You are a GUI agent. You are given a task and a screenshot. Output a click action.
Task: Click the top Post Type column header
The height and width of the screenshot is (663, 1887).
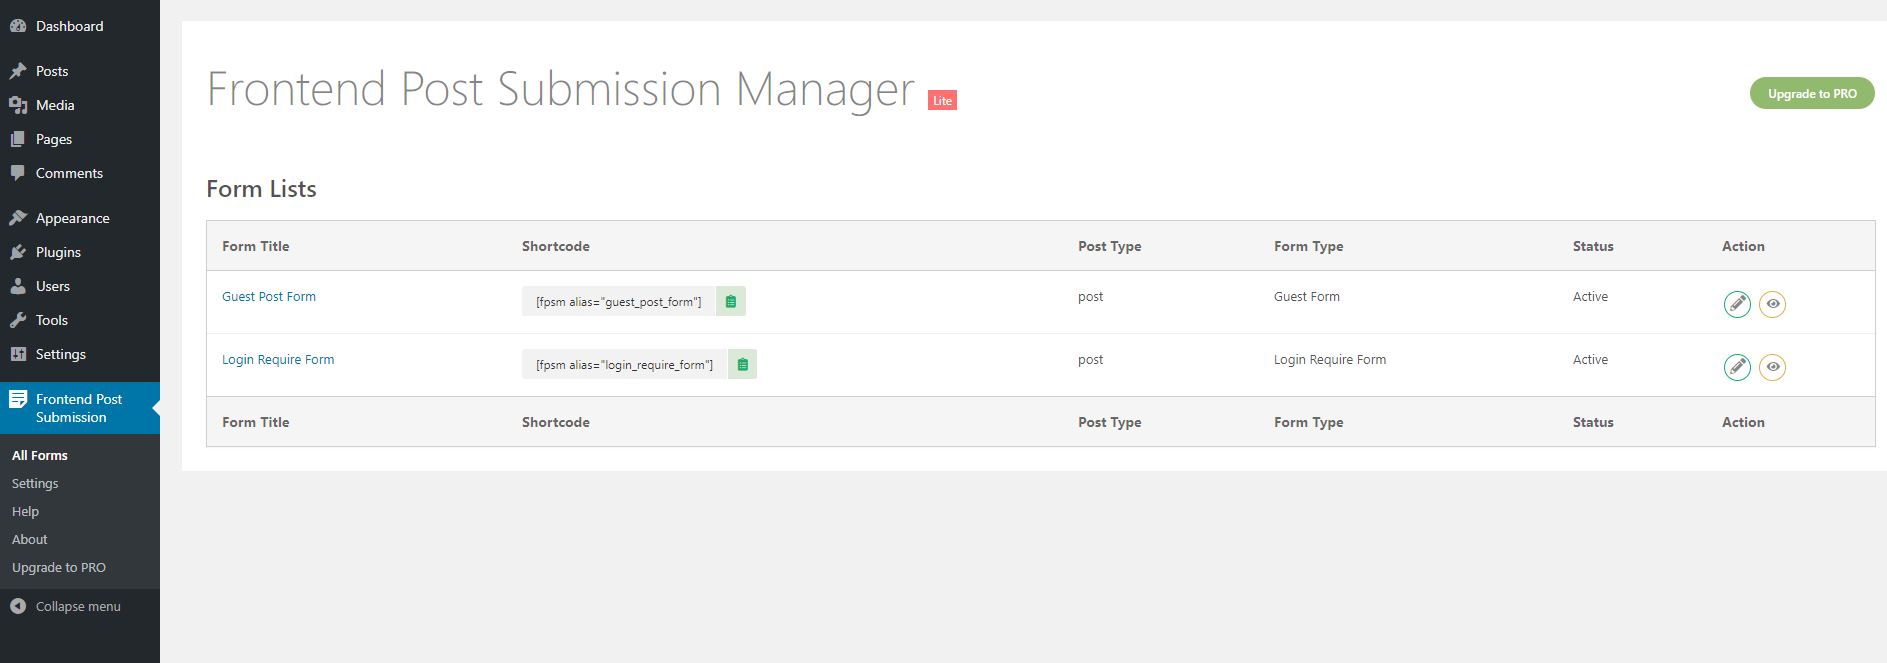pyautogui.click(x=1109, y=246)
